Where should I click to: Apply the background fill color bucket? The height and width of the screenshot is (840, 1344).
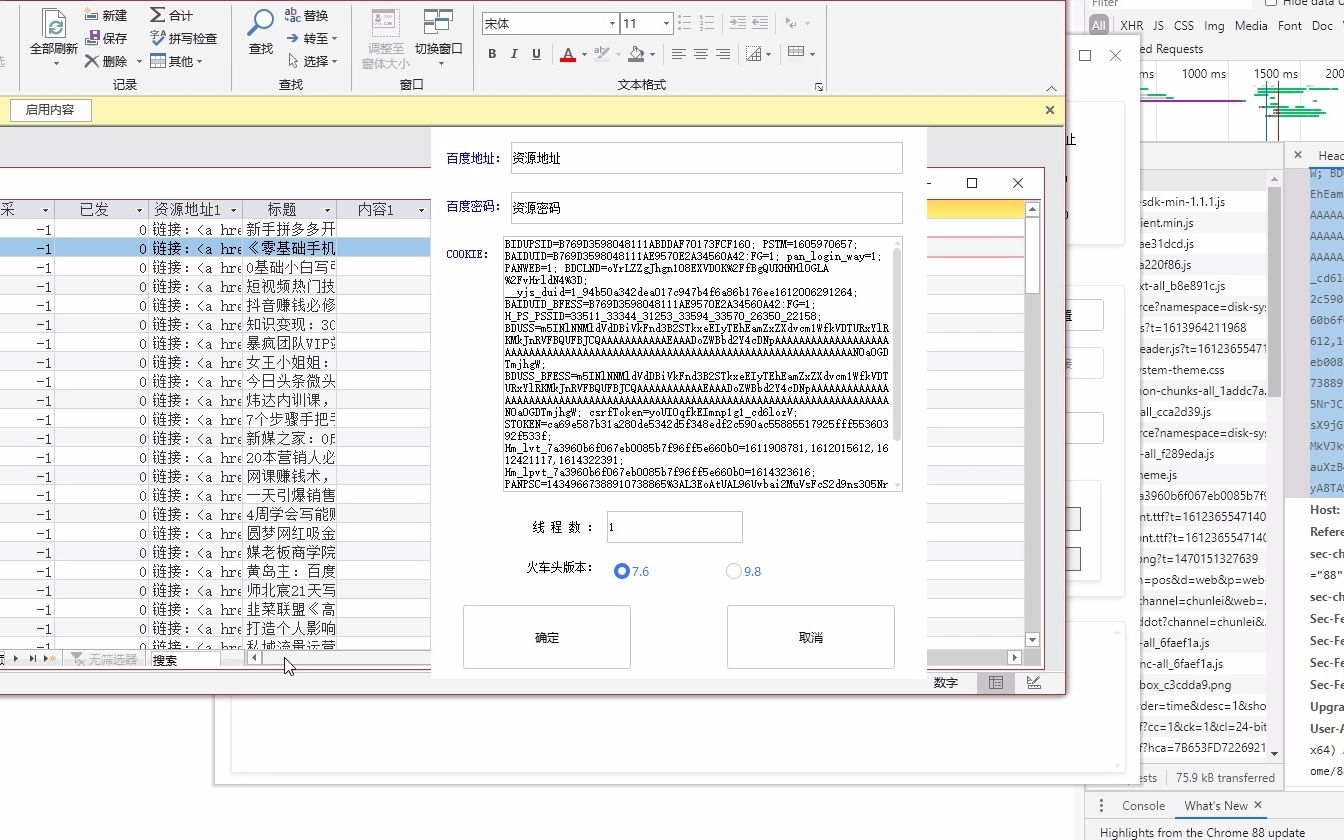(x=637, y=54)
